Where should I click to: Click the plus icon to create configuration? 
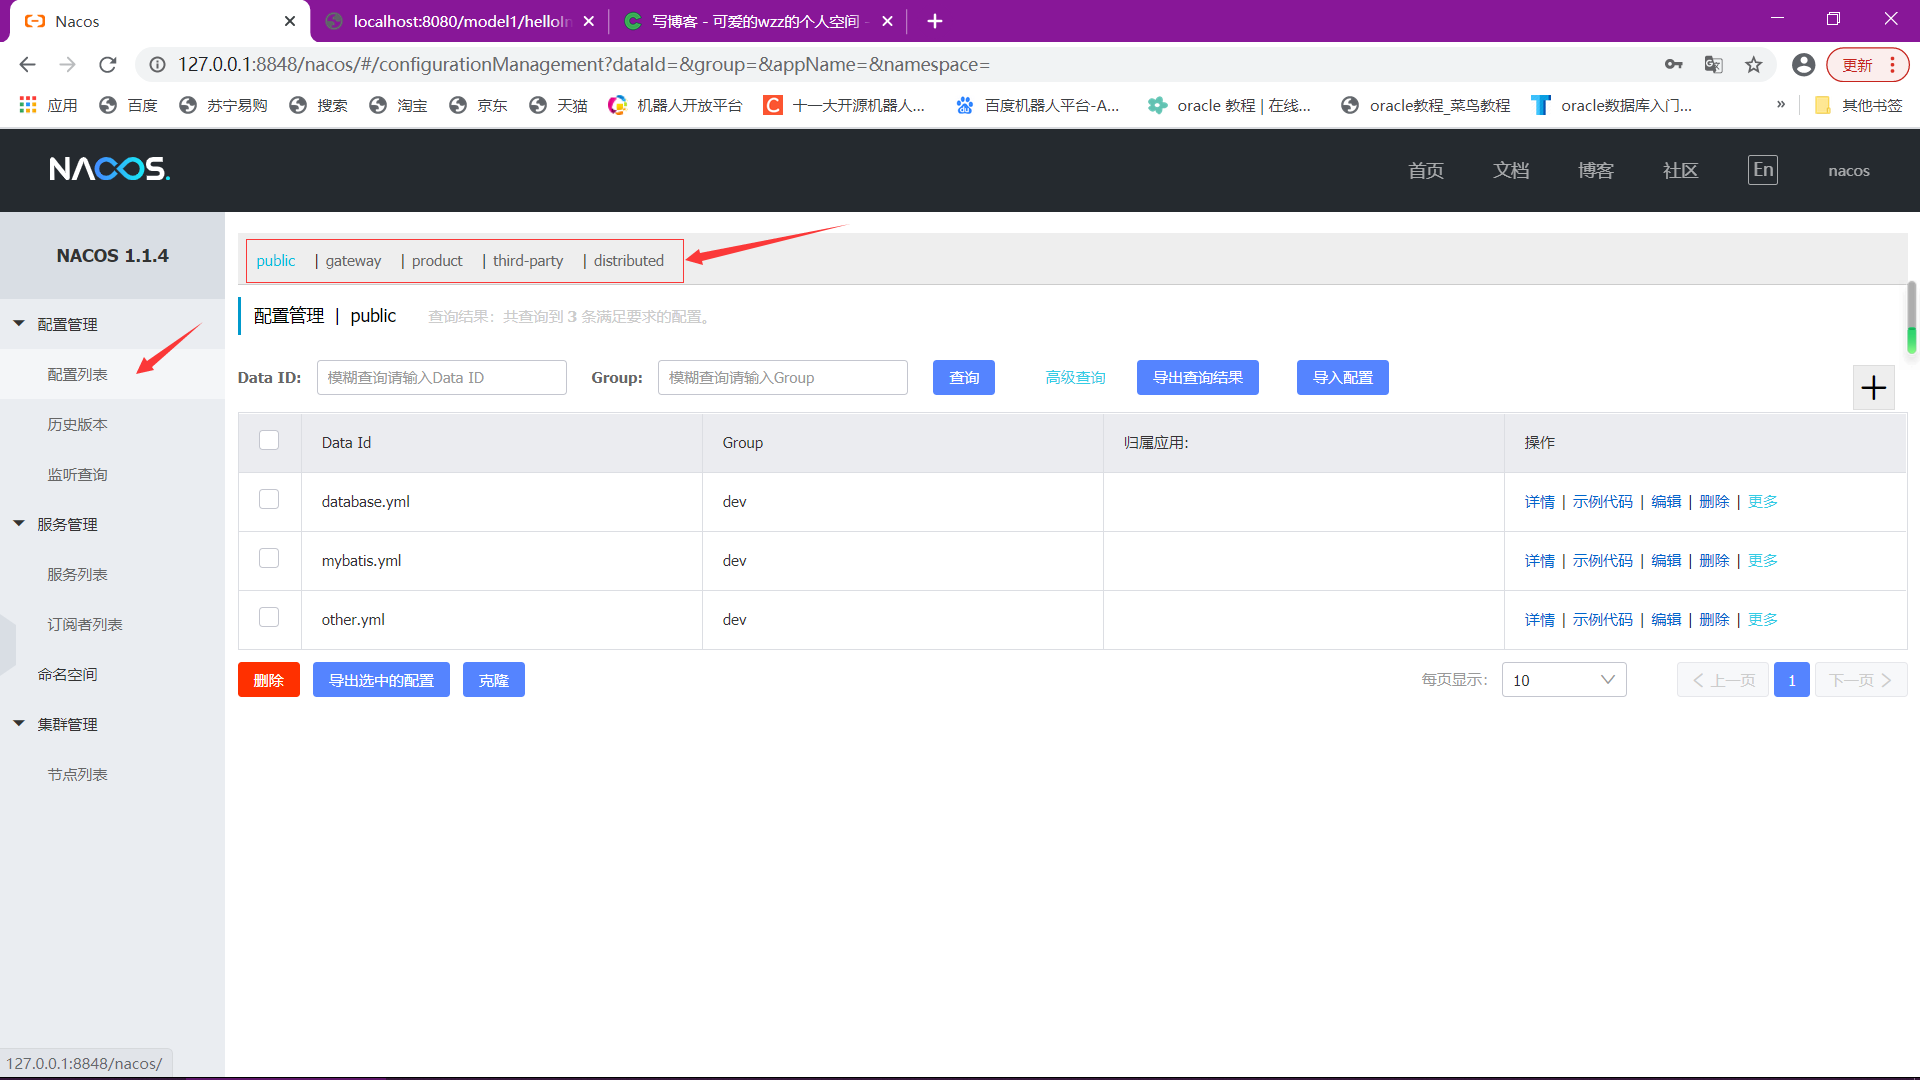pos(1873,388)
